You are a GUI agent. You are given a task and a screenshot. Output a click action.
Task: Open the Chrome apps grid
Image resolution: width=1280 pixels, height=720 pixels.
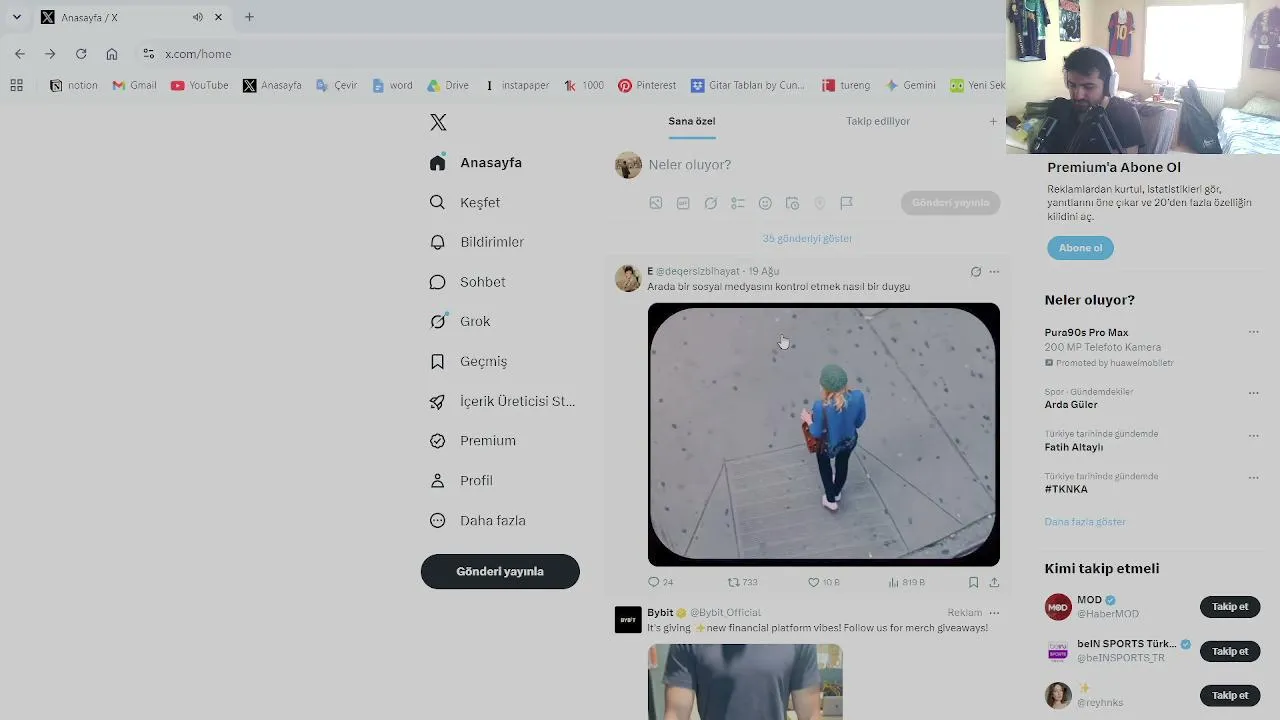coord(16,86)
